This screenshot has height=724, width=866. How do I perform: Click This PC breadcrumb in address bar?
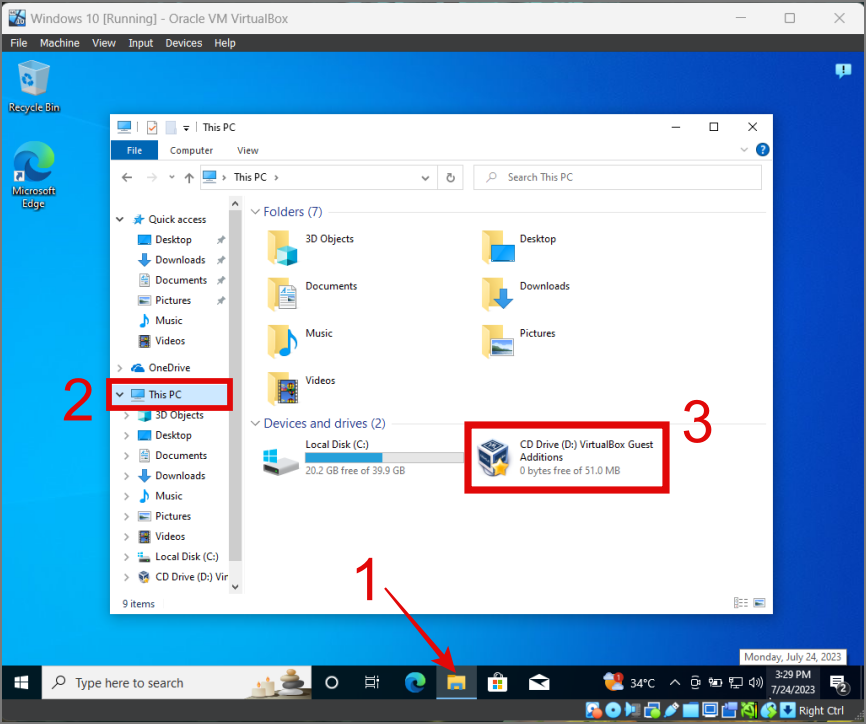point(250,177)
